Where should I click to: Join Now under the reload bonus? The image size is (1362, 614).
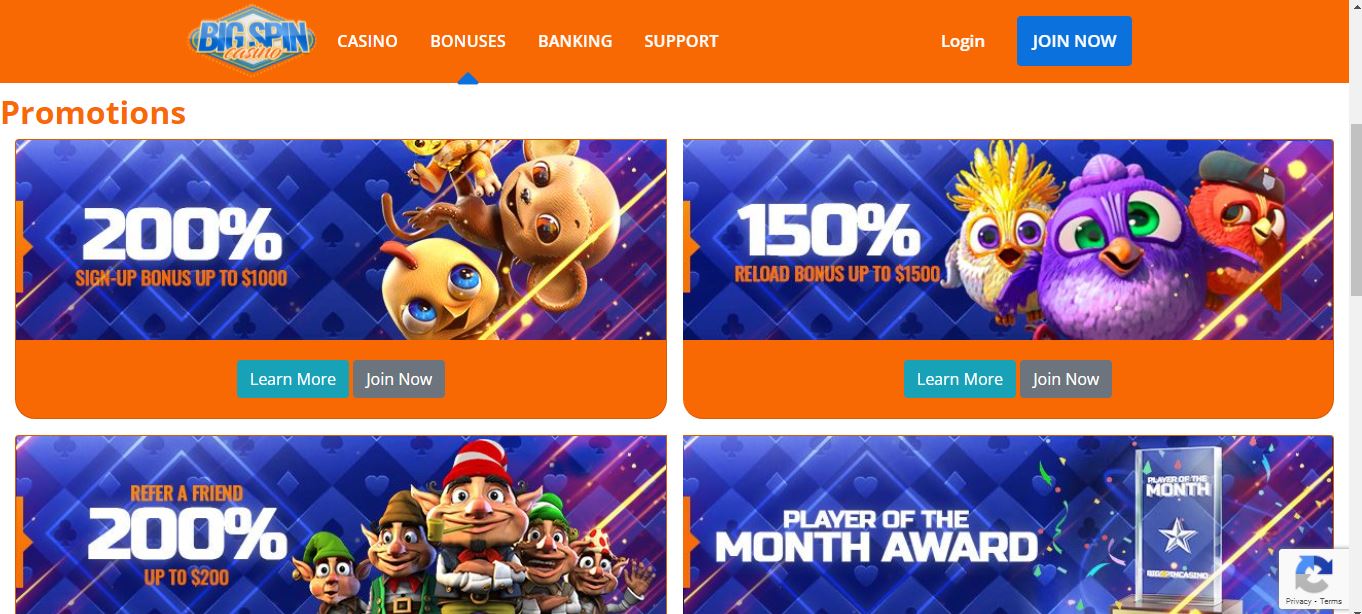[x=1066, y=379]
